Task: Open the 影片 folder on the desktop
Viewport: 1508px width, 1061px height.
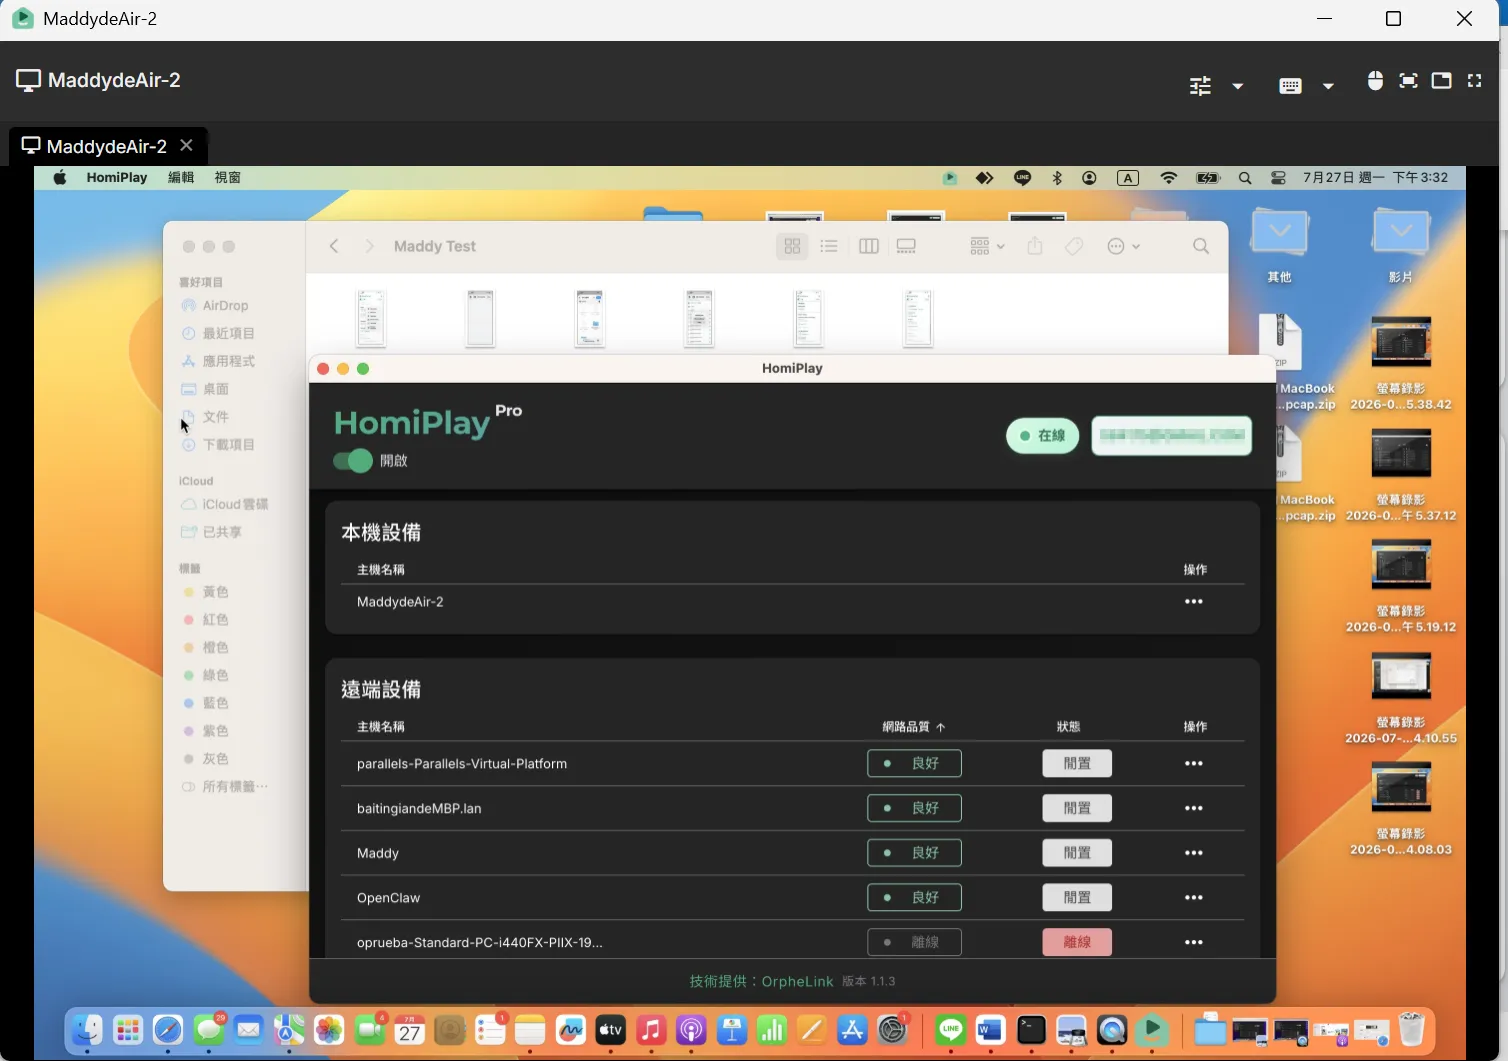Action: pos(1401,245)
